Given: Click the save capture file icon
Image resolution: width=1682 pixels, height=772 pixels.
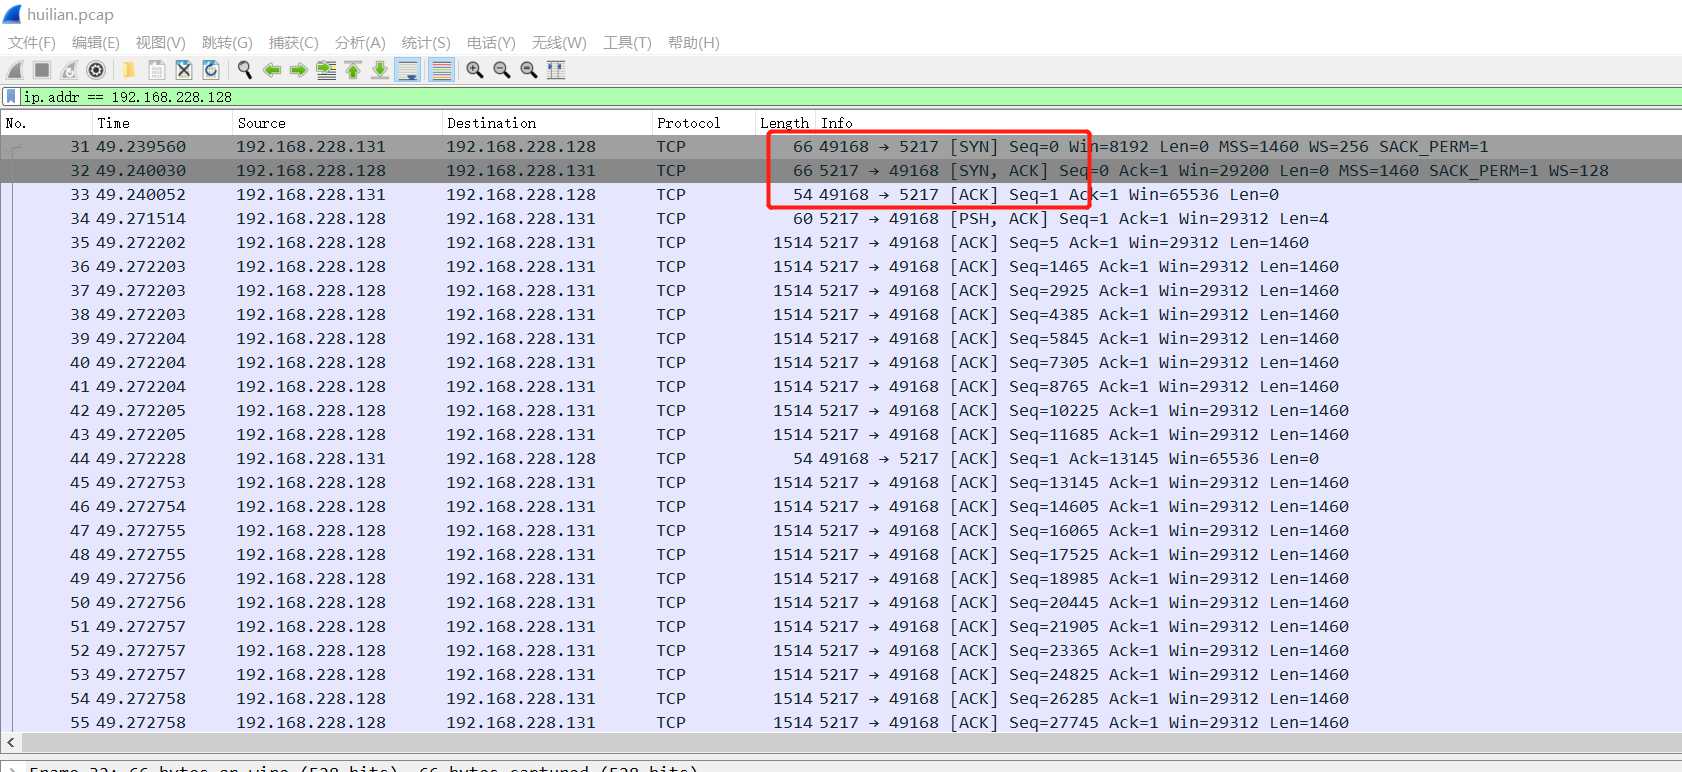Looking at the screenshot, I should [x=156, y=70].
